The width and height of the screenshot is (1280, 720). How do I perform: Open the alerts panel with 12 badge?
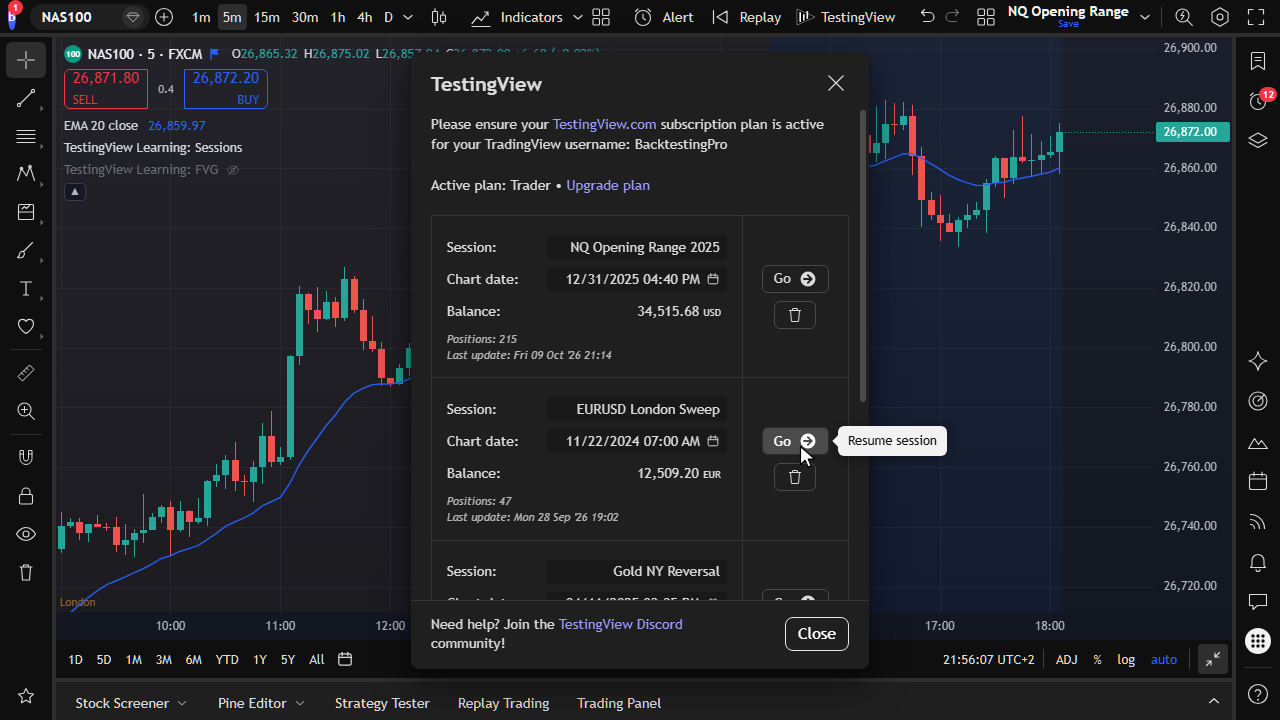[1259, 100]
